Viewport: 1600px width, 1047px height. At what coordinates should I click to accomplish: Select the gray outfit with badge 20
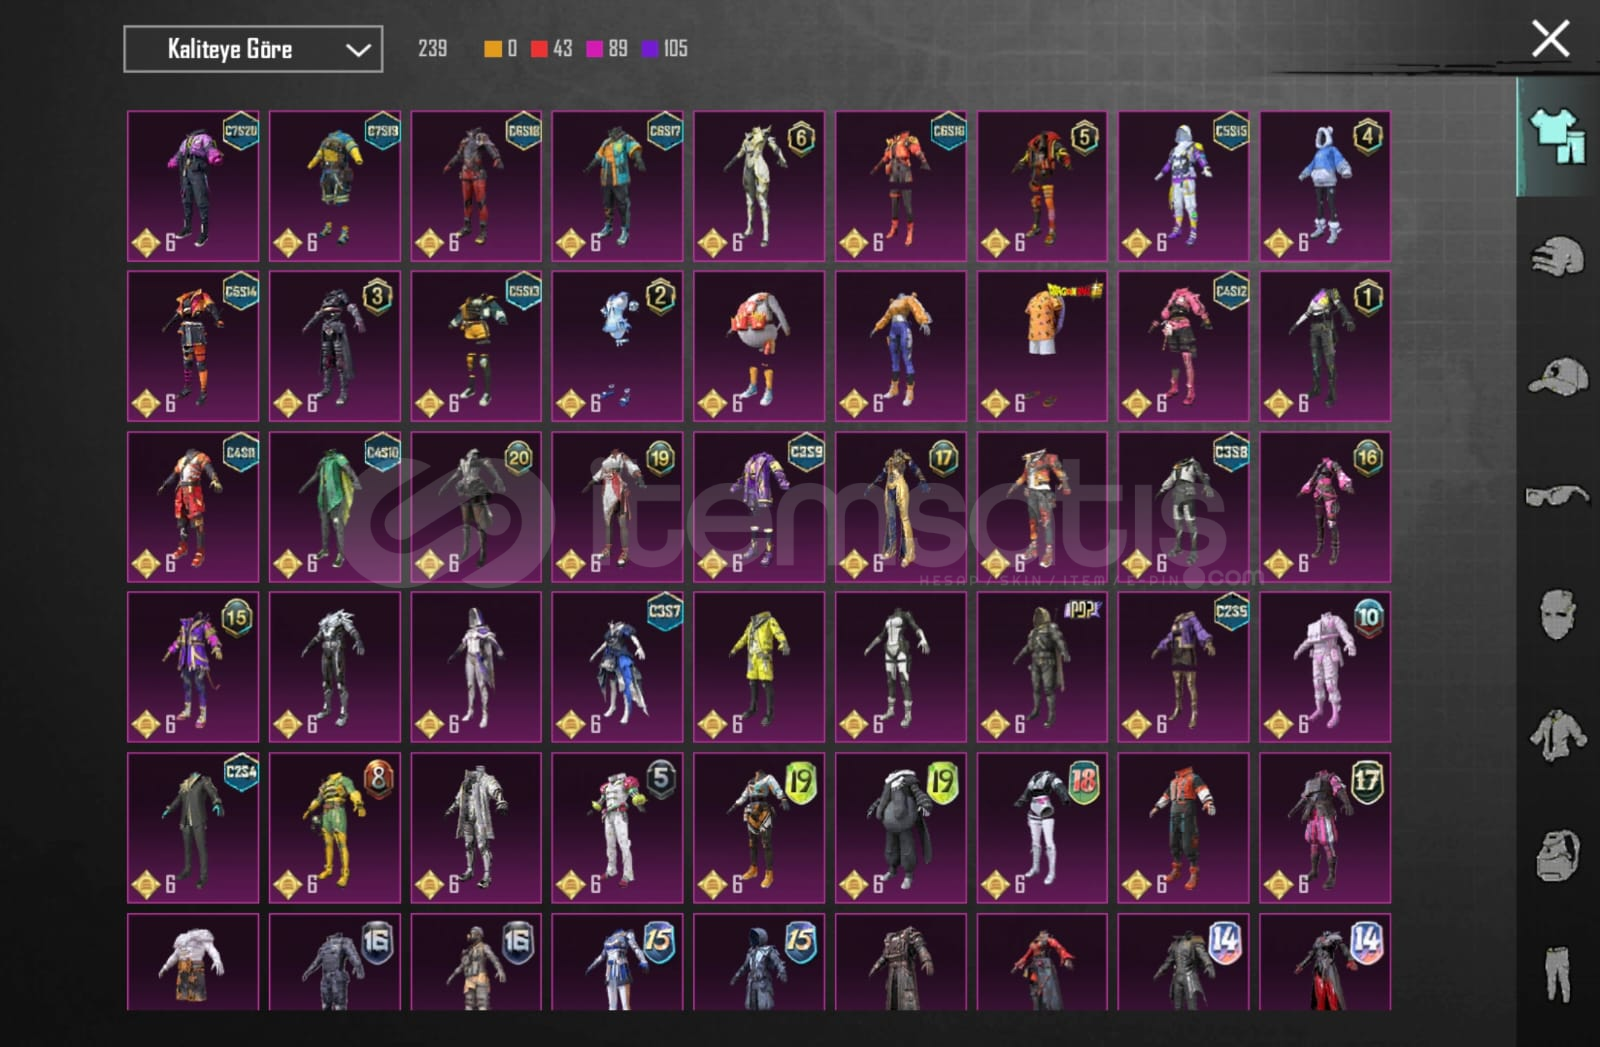pyautogui.click(x=476, y=507)
